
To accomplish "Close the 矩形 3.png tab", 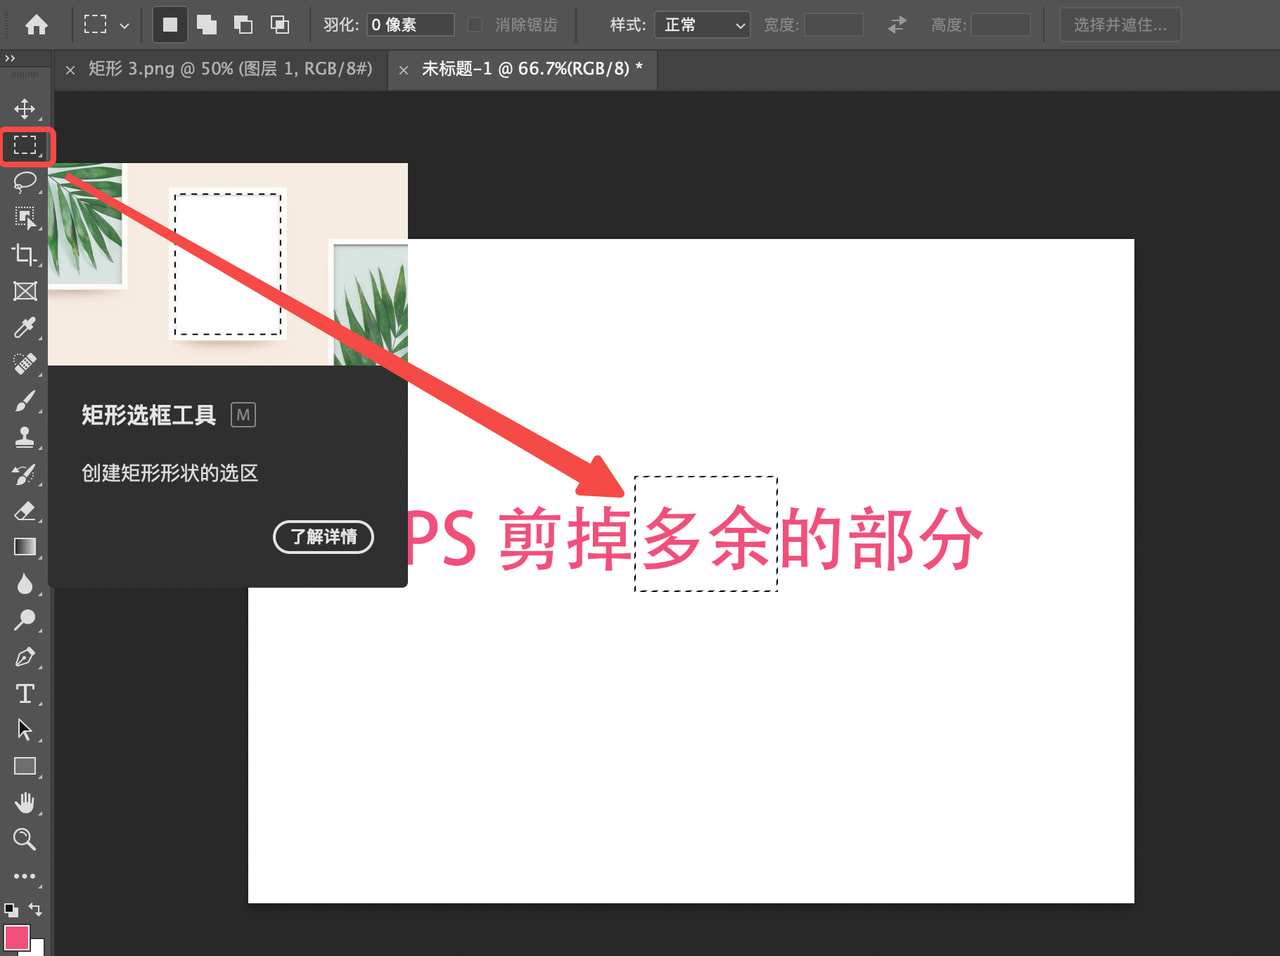I will (x=70, y=70).
